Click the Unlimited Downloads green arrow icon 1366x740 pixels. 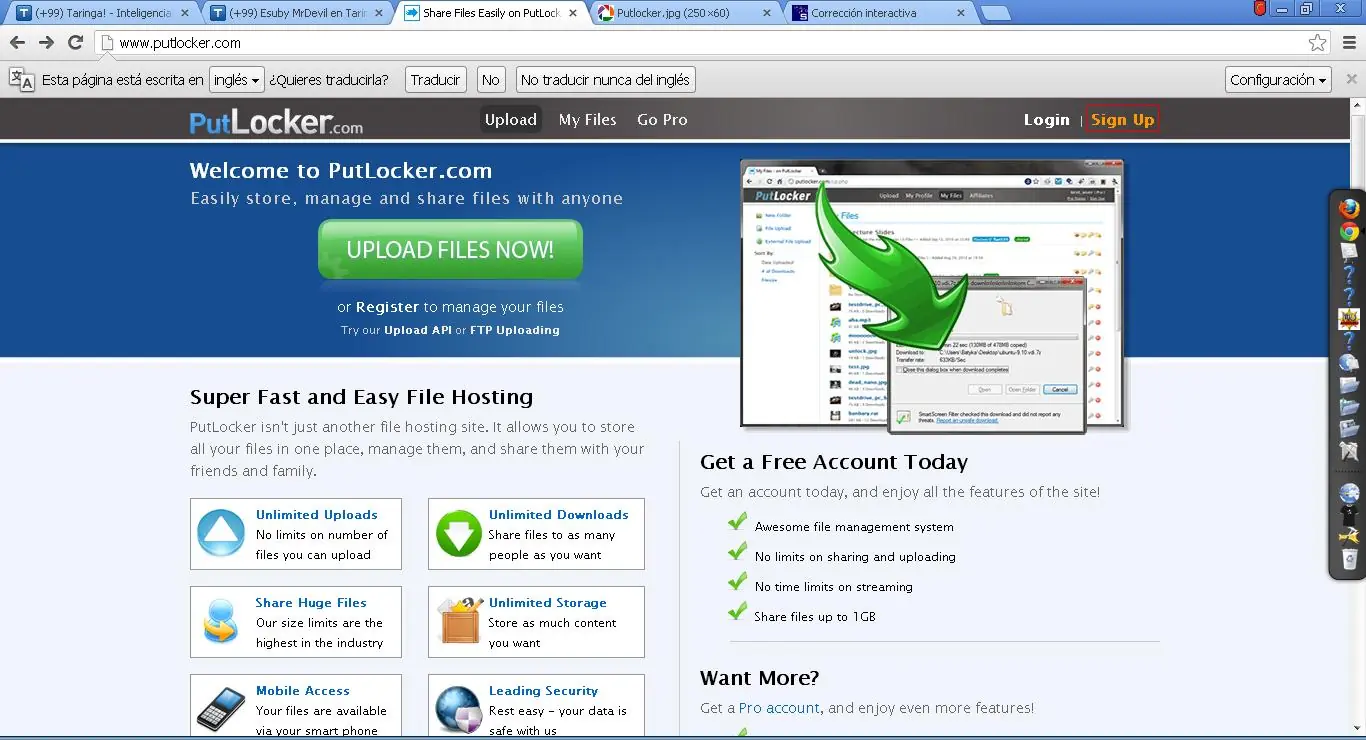tap(459, 533)
